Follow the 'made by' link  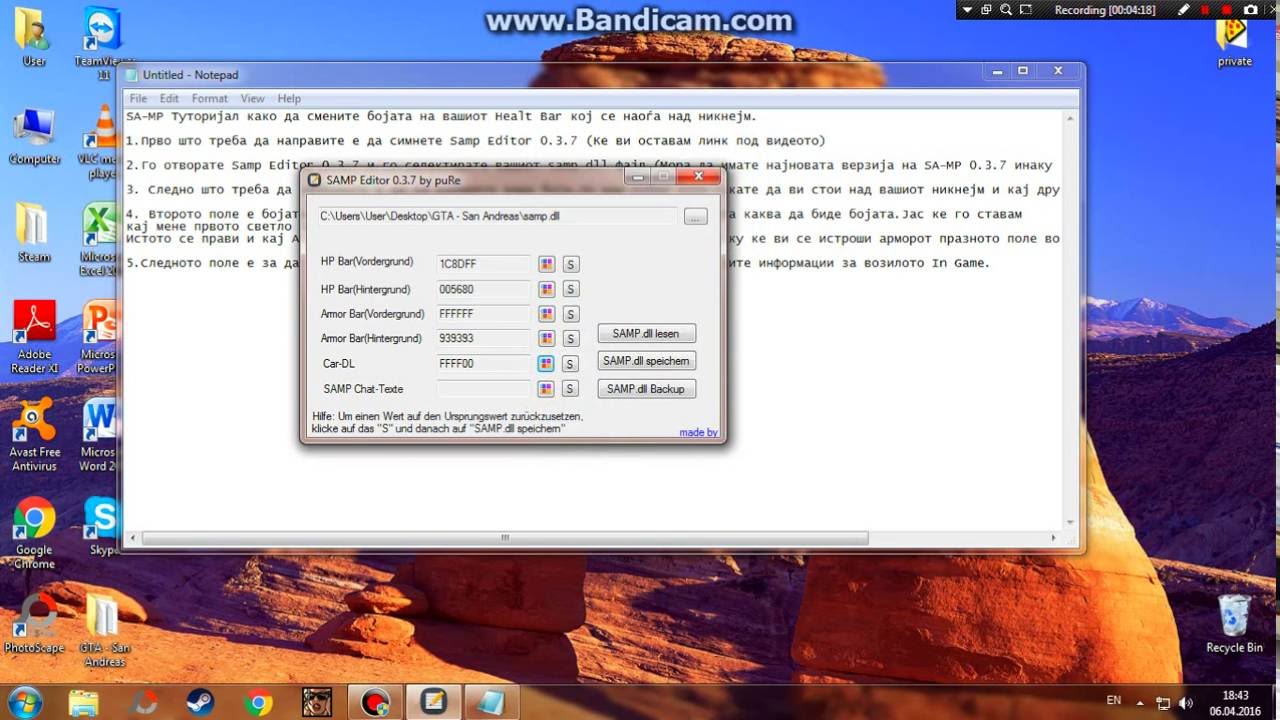pos(698,432)
